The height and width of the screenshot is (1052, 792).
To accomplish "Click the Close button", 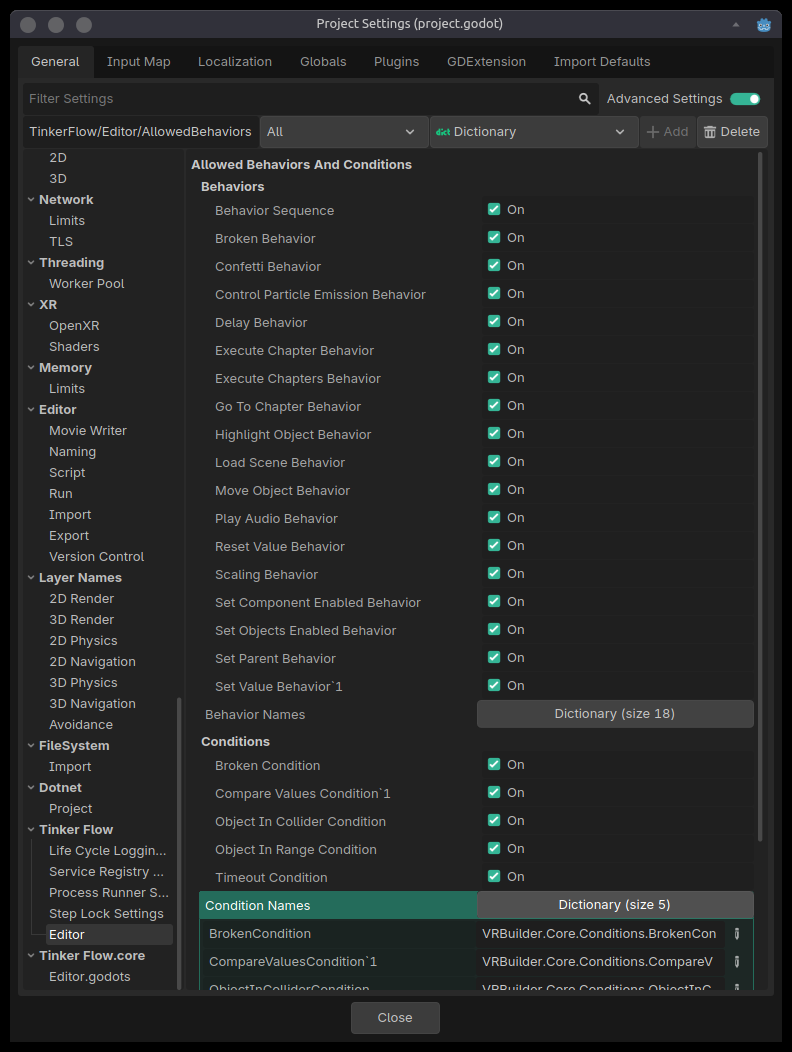I will (395, 1018).
